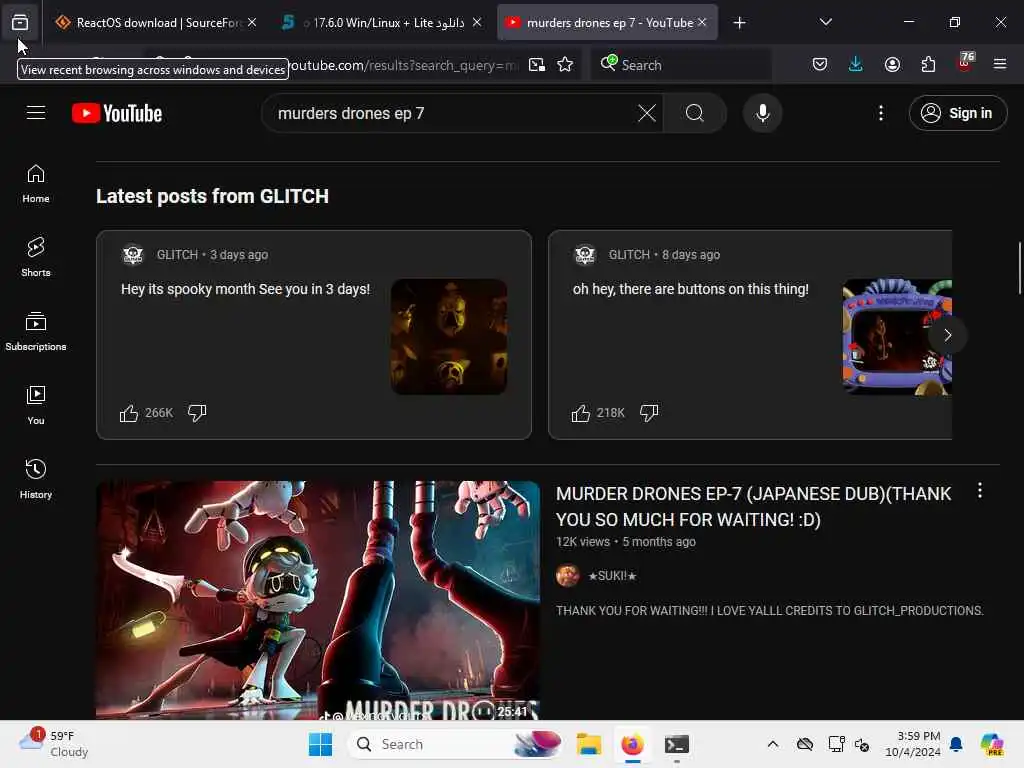Image resolution: width=1024 pixels, height=768 pixels.
Task: Click the uBlock extension icon with badge 76
Action: [x=965, y=63]
